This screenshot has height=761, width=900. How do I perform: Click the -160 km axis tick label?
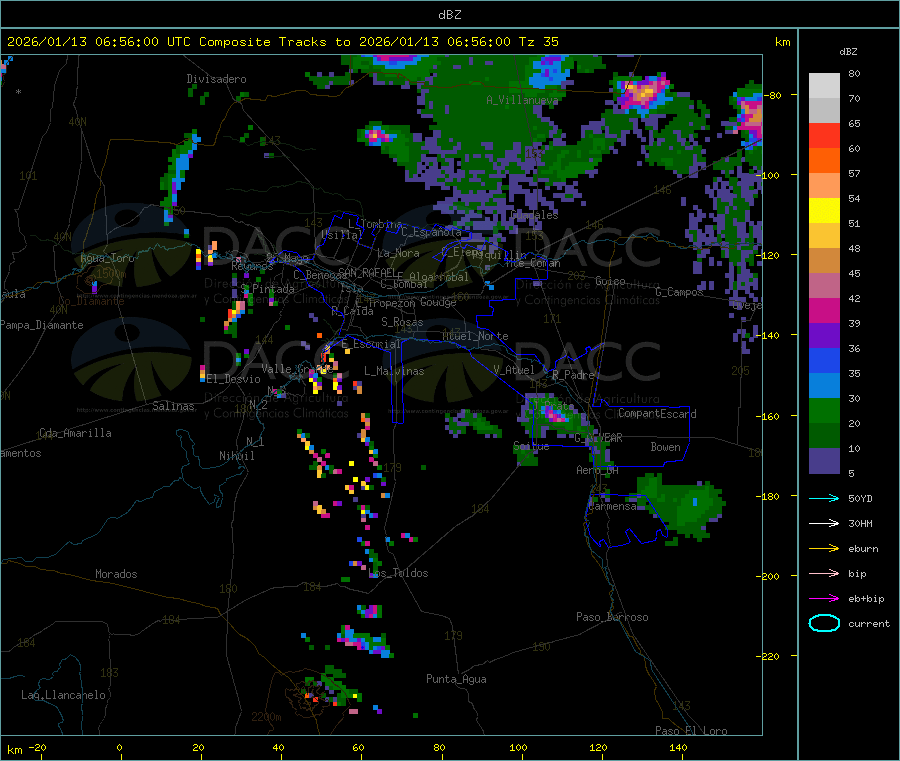[x=769, y=416]
